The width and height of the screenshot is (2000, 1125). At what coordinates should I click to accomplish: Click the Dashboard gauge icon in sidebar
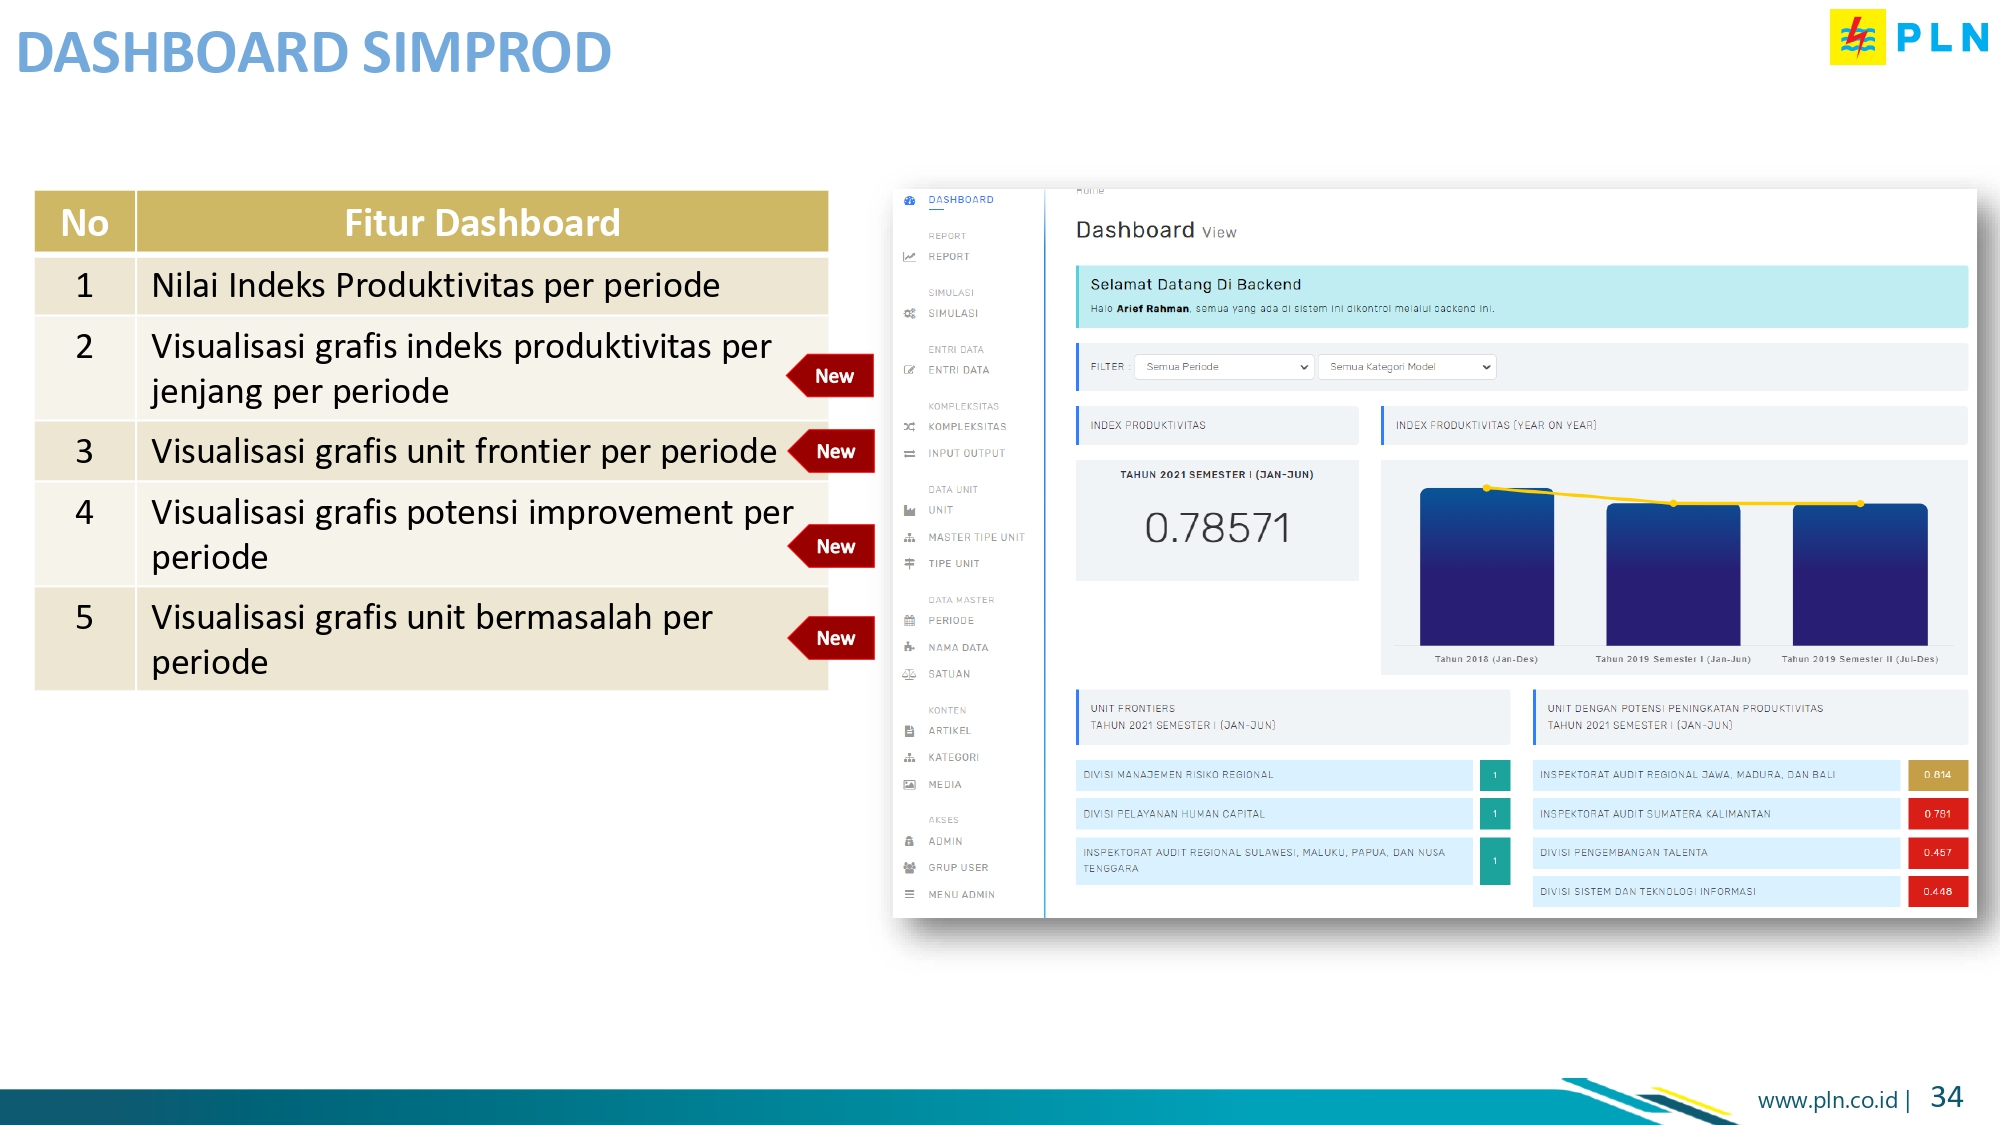(x=909, y=200)
